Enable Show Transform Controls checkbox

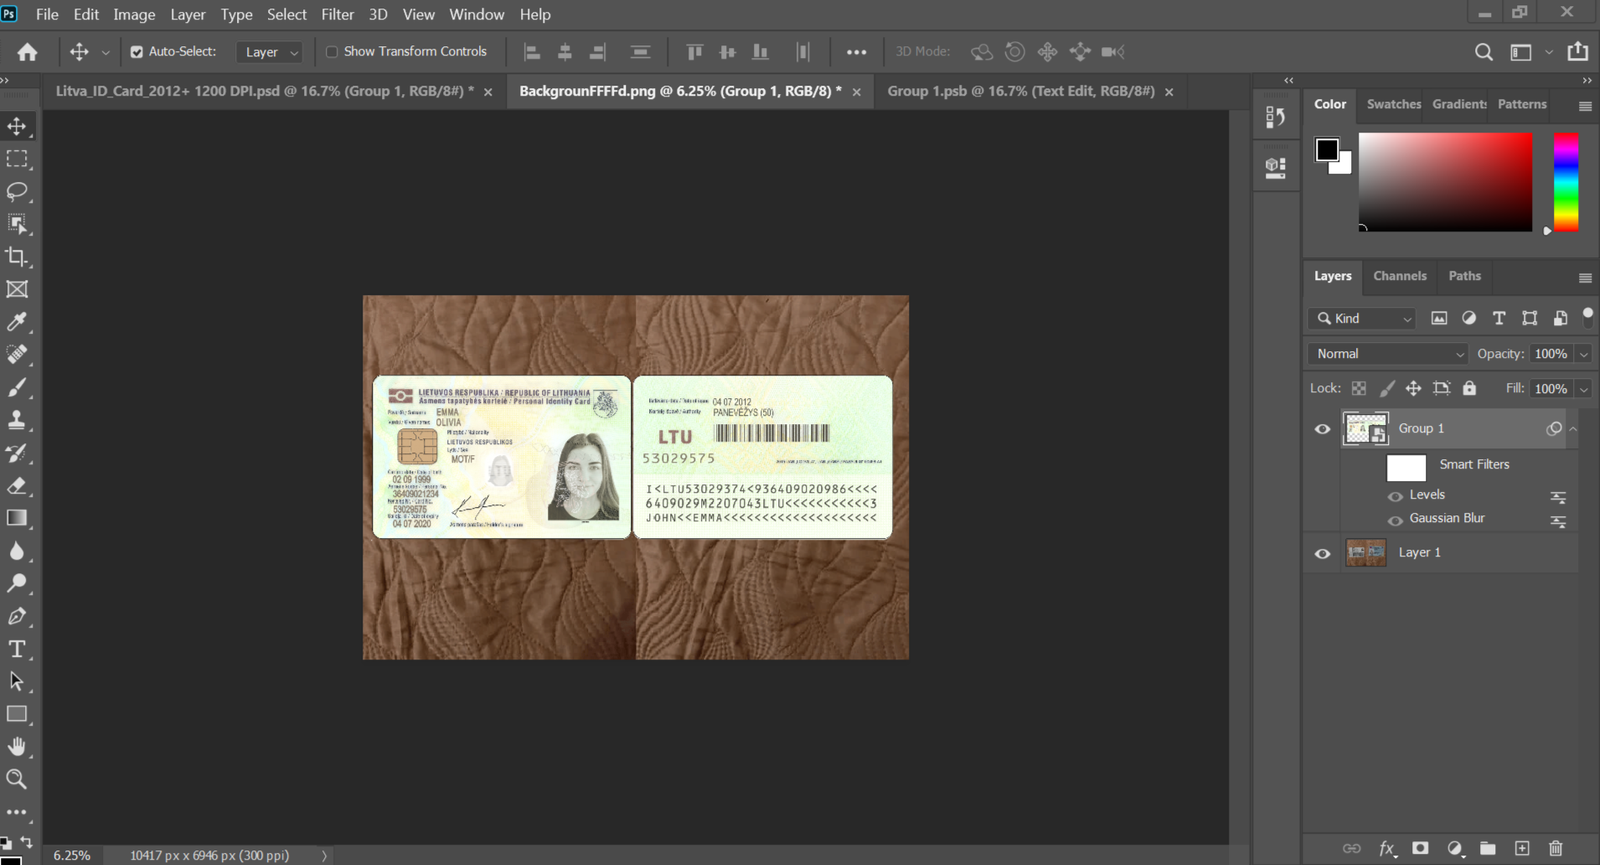click(x=332, y=52)
